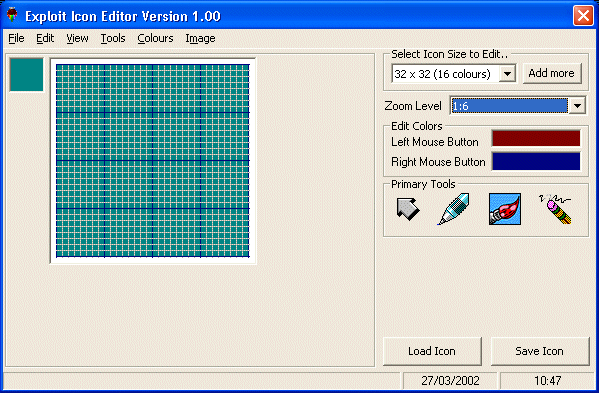
Task: Close the Exploit Icon Editor window
Action: pos(583,16)
